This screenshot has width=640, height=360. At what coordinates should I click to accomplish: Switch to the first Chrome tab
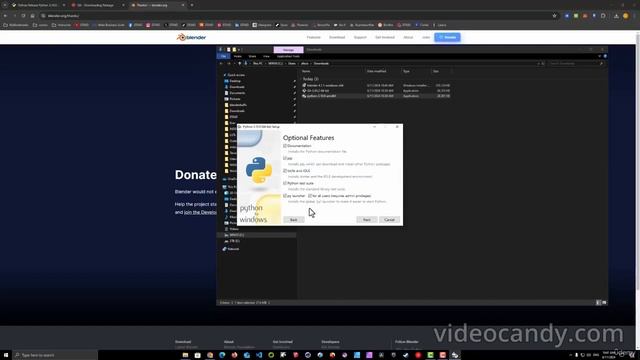pos(38,5)
